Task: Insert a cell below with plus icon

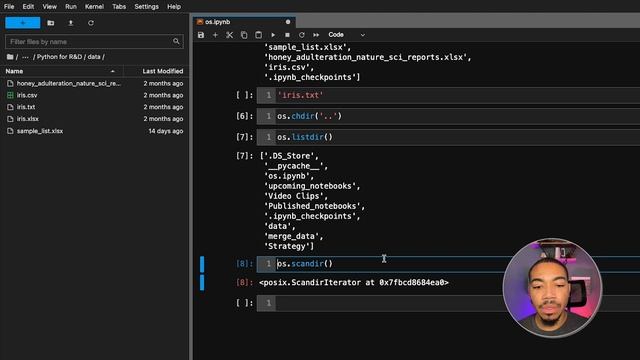Action: tap(215, 35)
